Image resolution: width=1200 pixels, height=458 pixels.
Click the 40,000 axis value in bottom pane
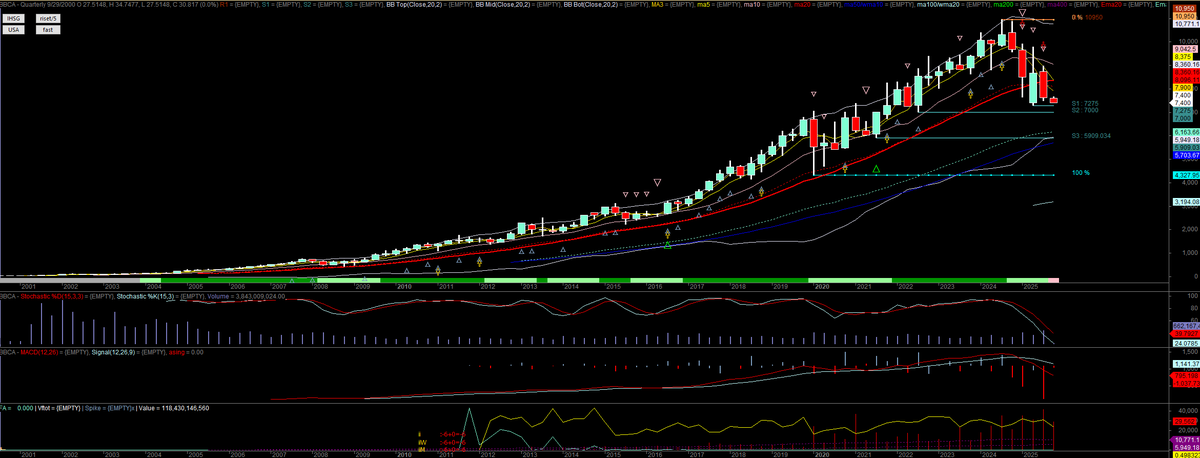(x=1186, y=410)
